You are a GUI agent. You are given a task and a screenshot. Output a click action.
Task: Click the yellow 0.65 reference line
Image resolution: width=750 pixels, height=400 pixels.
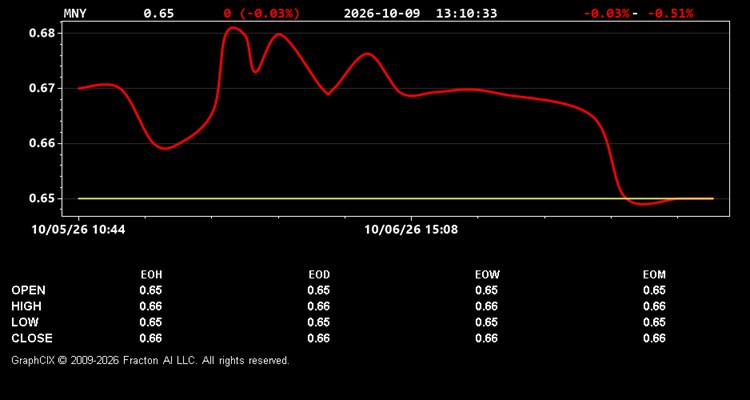(396, 199)
